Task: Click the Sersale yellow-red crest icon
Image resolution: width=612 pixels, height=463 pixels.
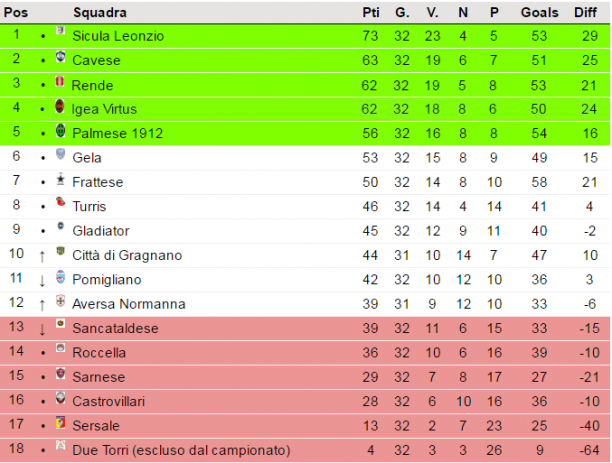Action: 60,422
